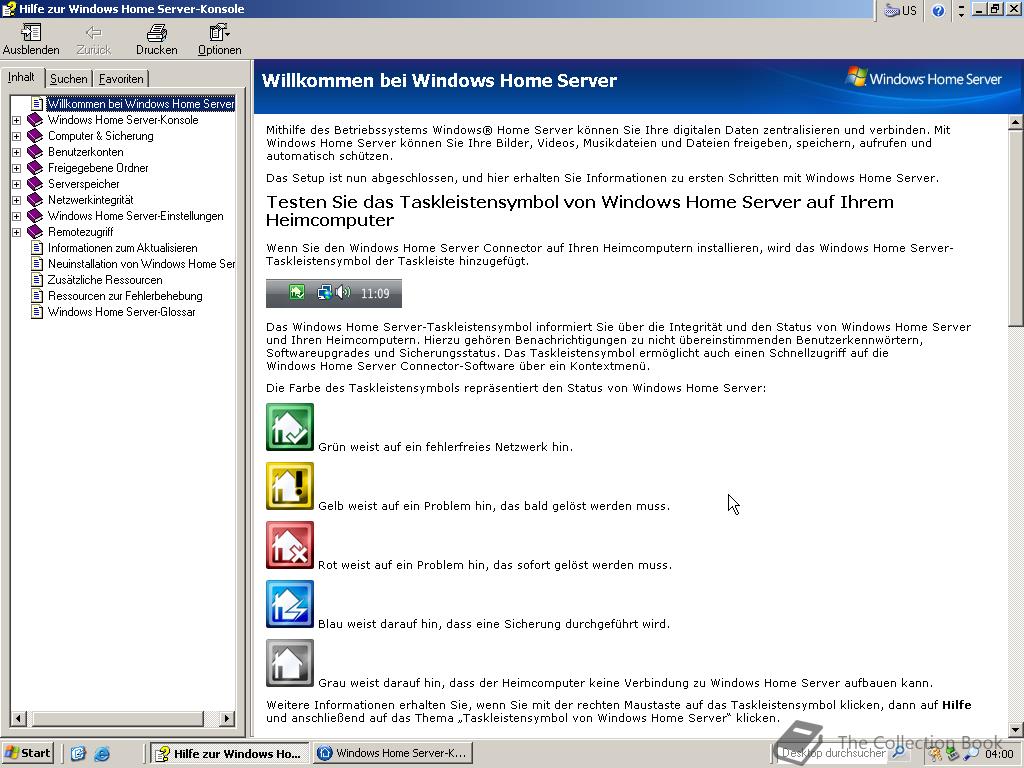Click the book icon beside Remotezugriff

tap(35, 232)
